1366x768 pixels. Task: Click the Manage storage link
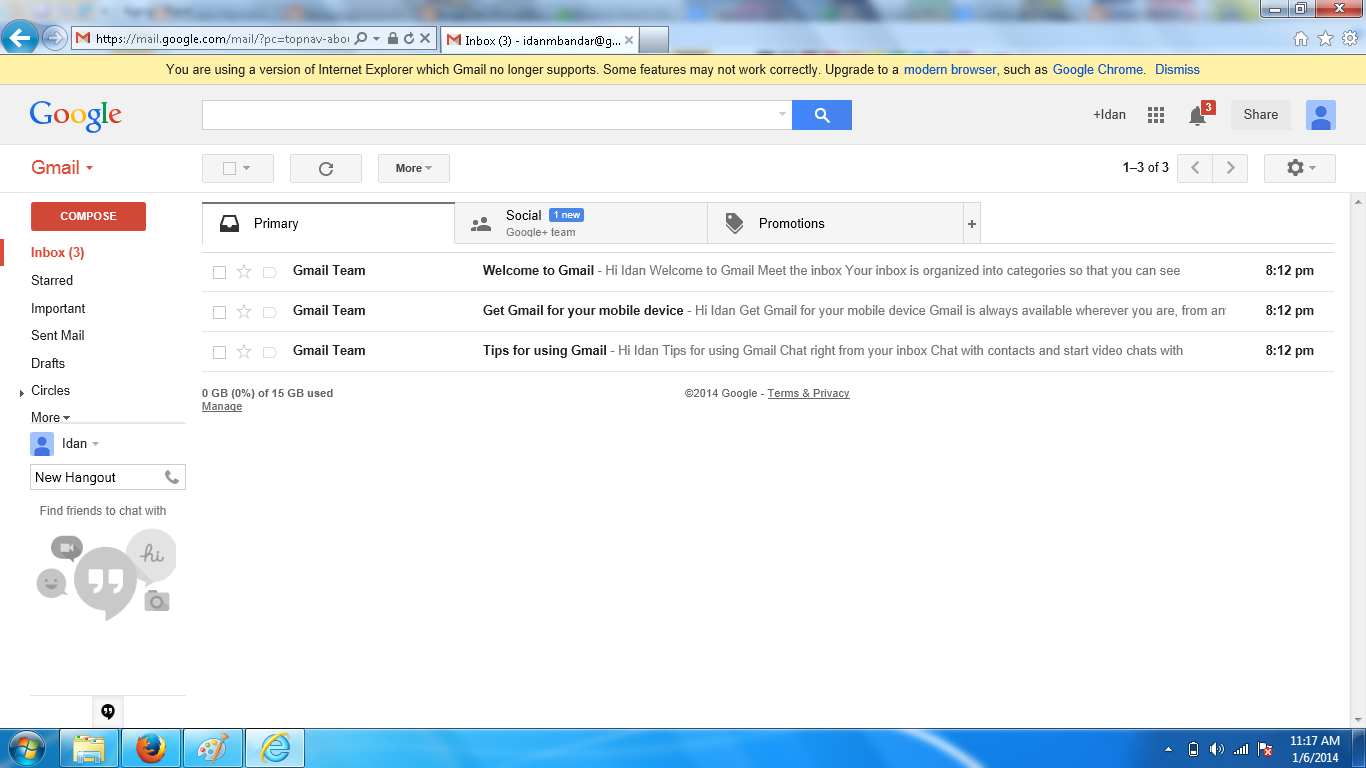[x=222, y=407]
